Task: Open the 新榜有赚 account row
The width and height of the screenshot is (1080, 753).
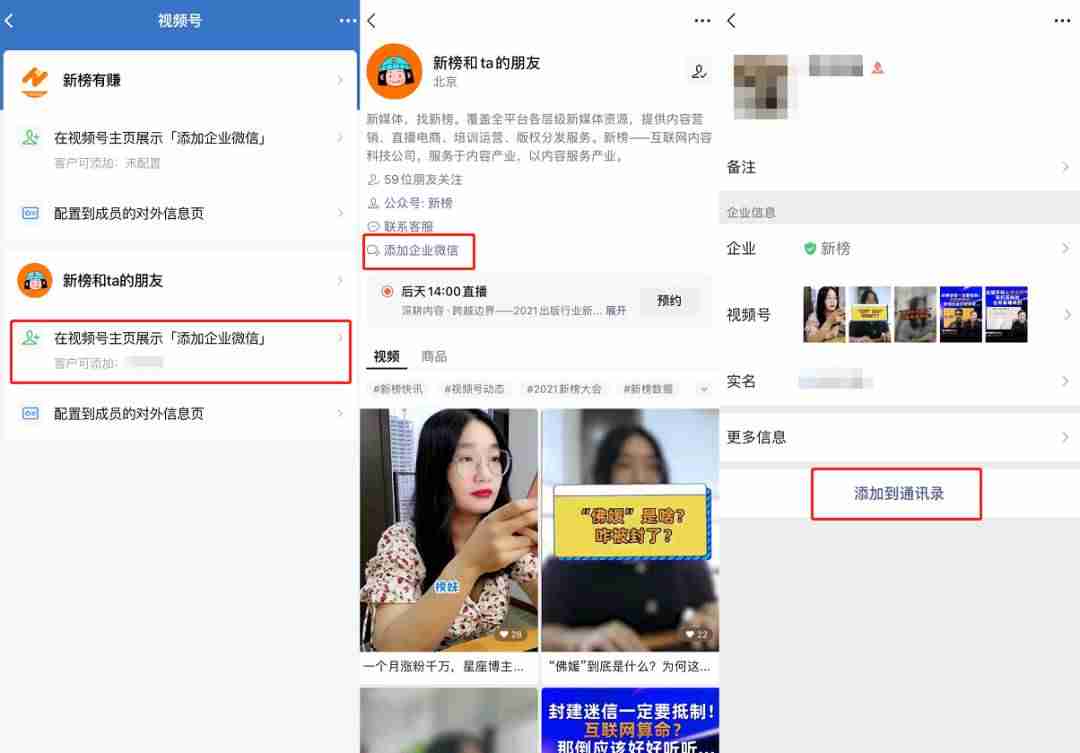Action: pos(180,81)
